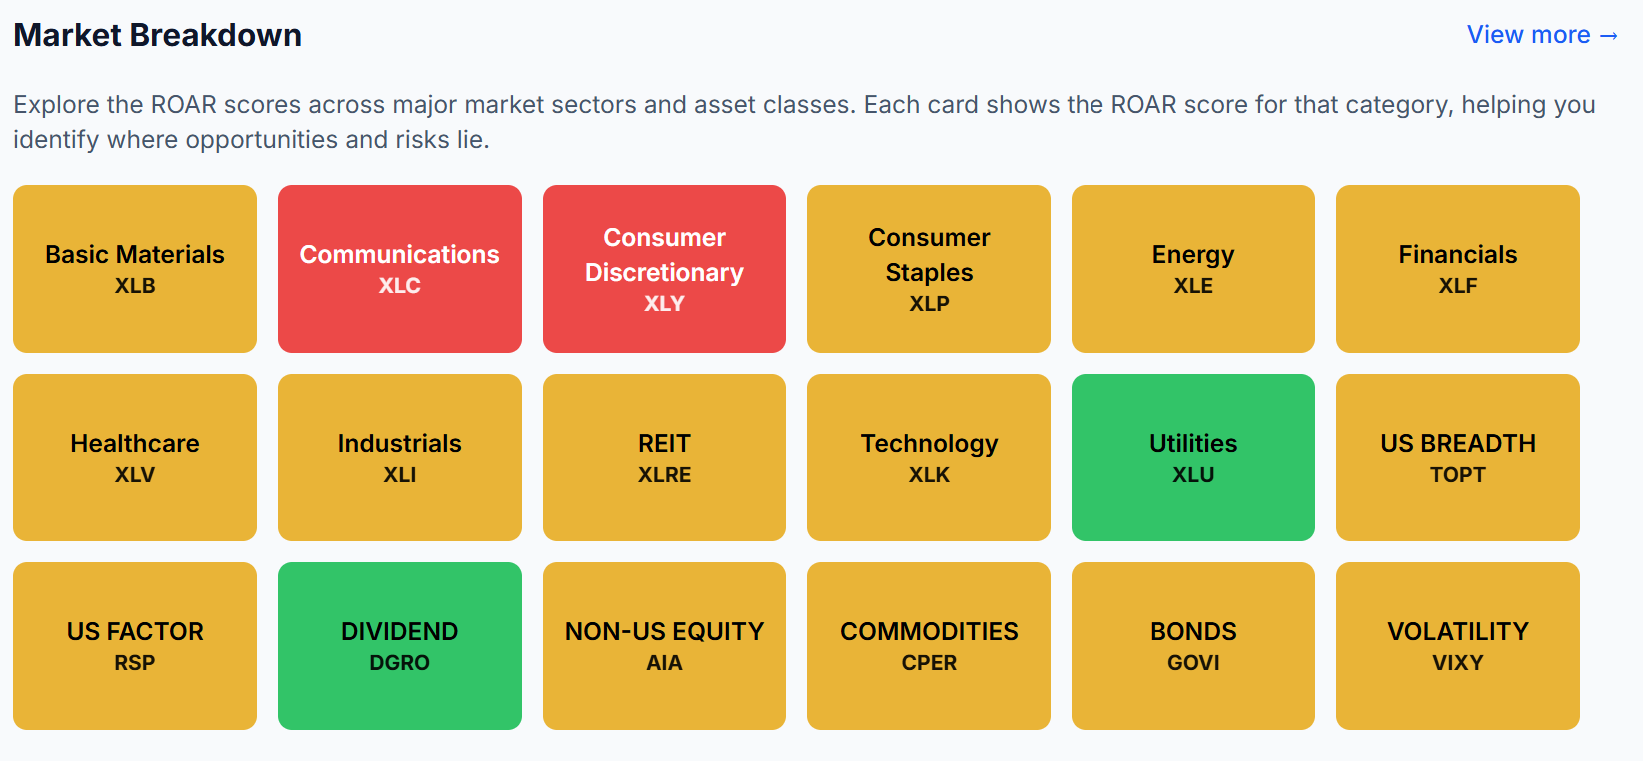Open the View more link

1541,35
